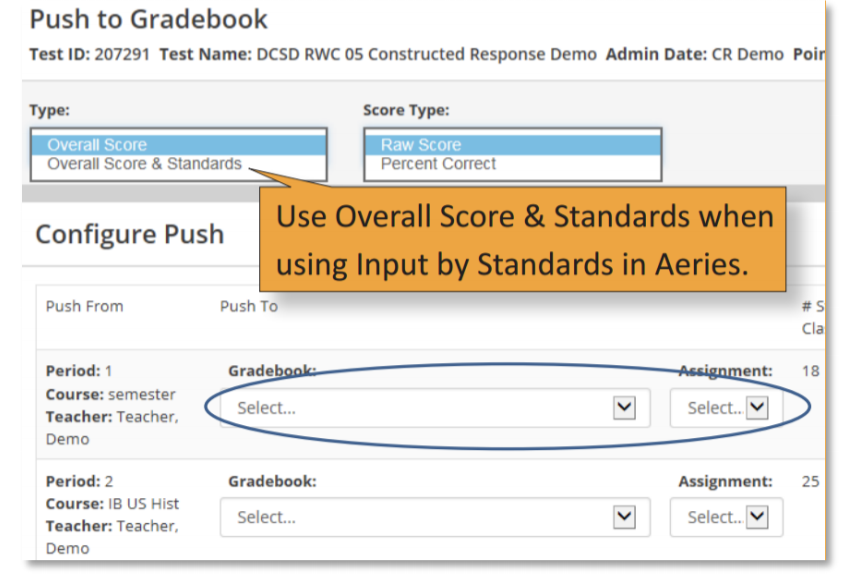Select Overall Score & Standards option
Screen dimensions: 848x588
pos(144,164)
